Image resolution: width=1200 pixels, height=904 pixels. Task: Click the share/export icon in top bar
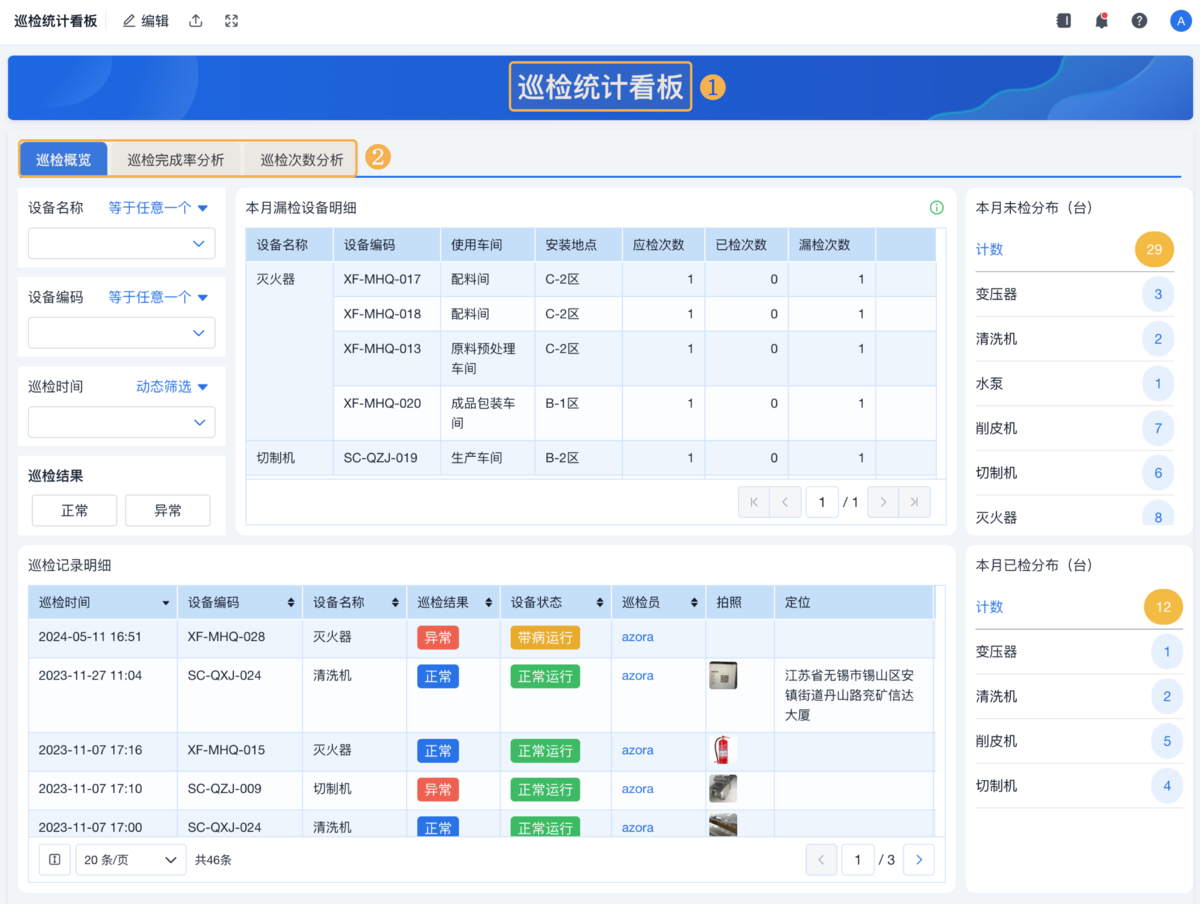tap(196, 21)
